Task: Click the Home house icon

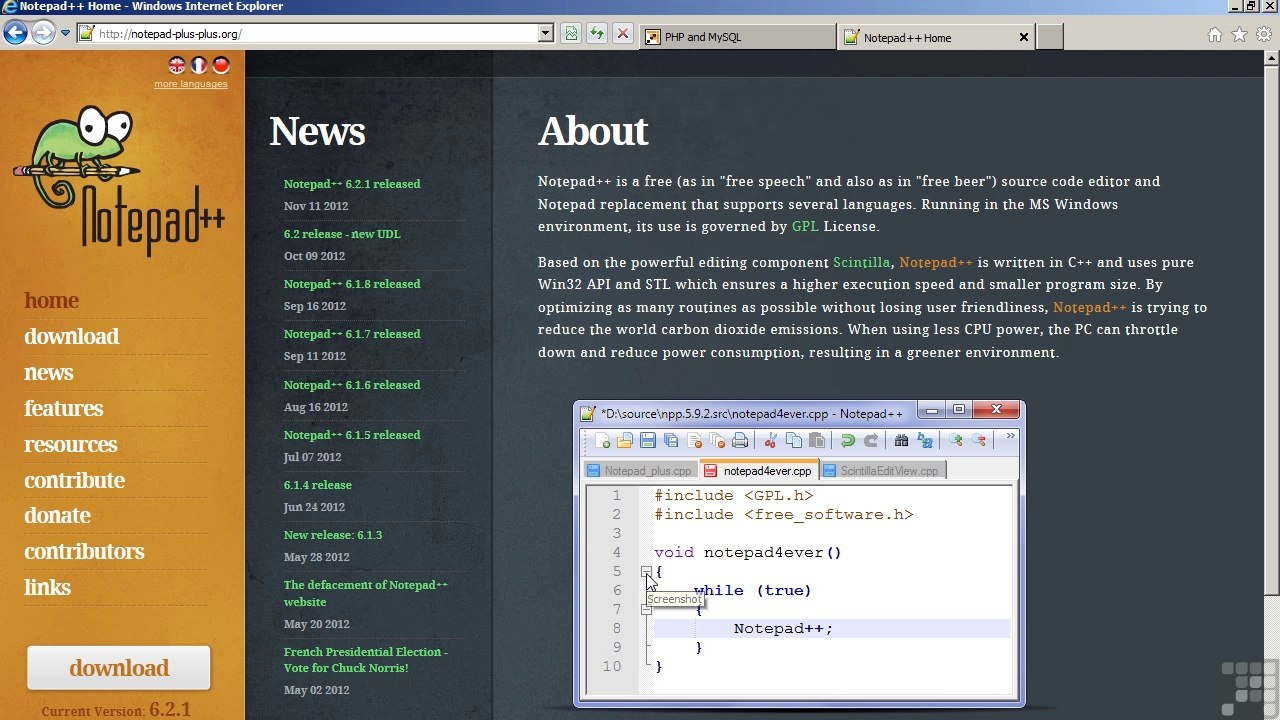Action: click(1214, 35)
